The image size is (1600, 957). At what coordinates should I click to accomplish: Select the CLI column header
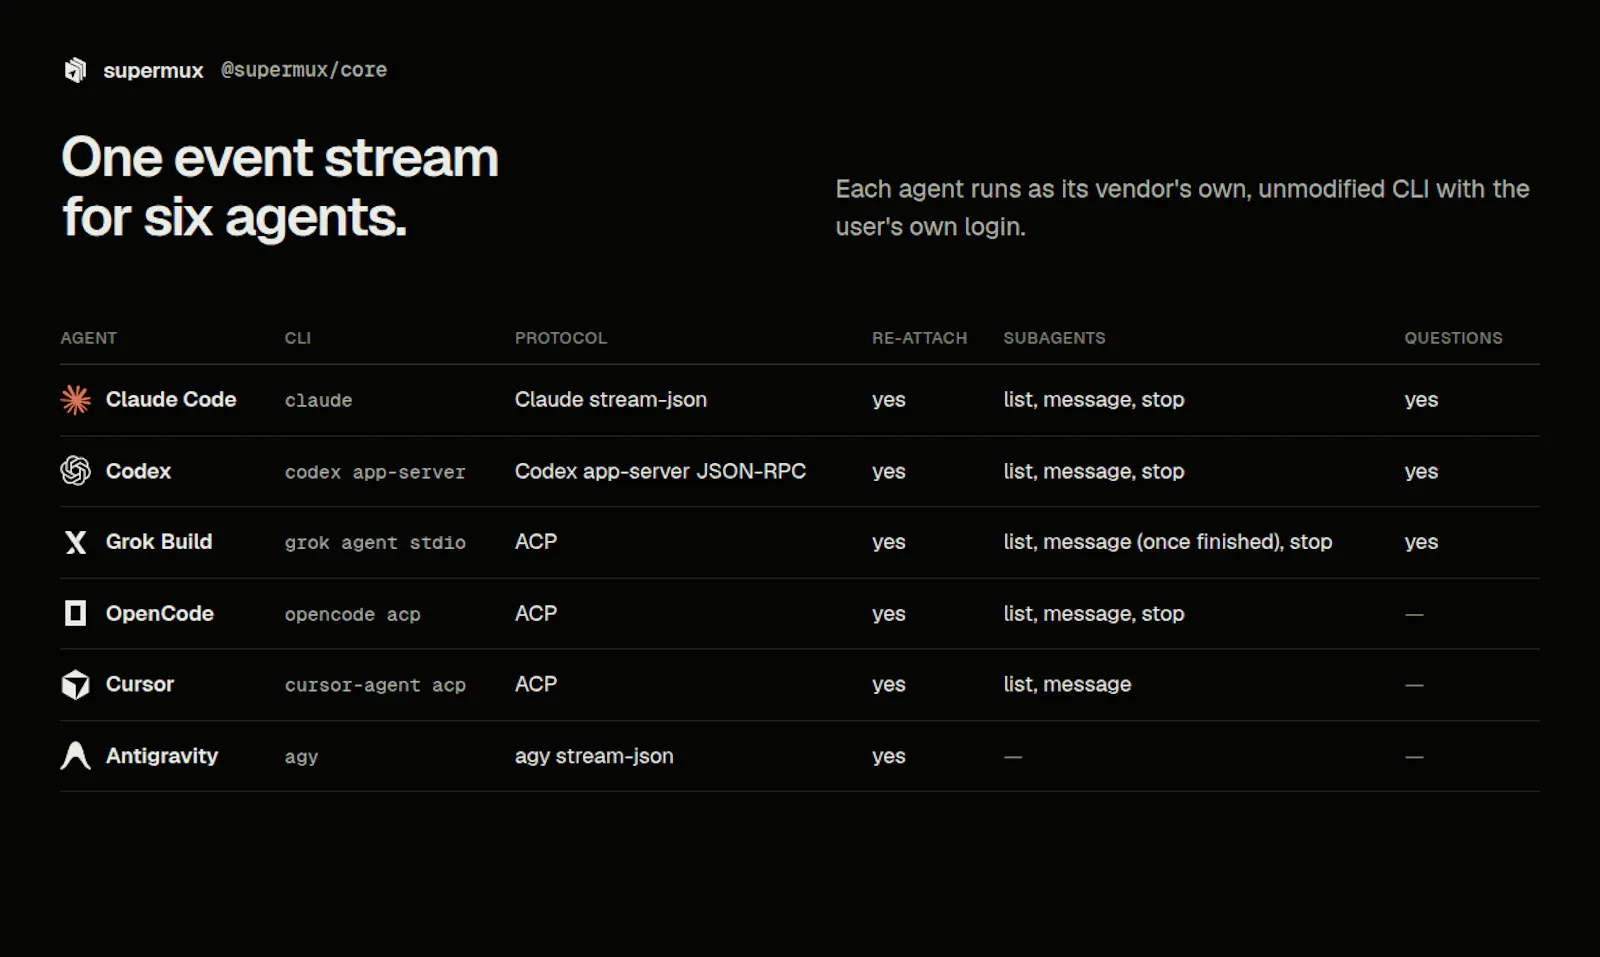coord(298,338)
